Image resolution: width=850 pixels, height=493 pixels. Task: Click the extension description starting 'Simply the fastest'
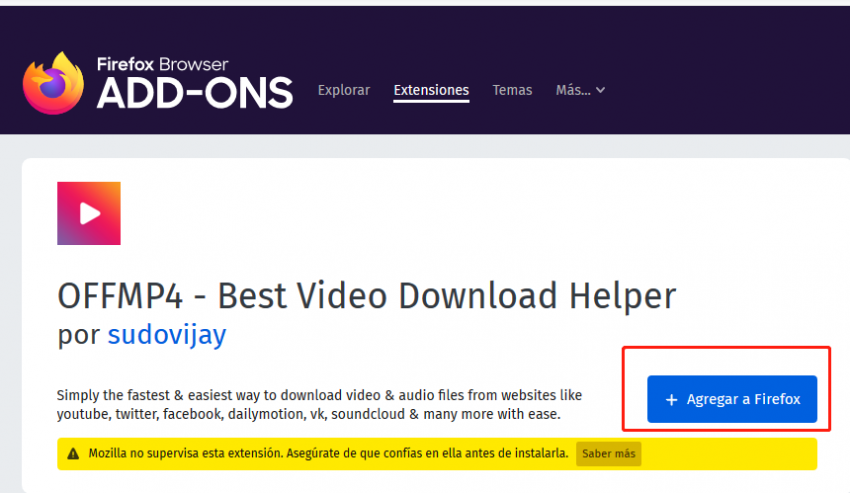[x=319, y=405]
